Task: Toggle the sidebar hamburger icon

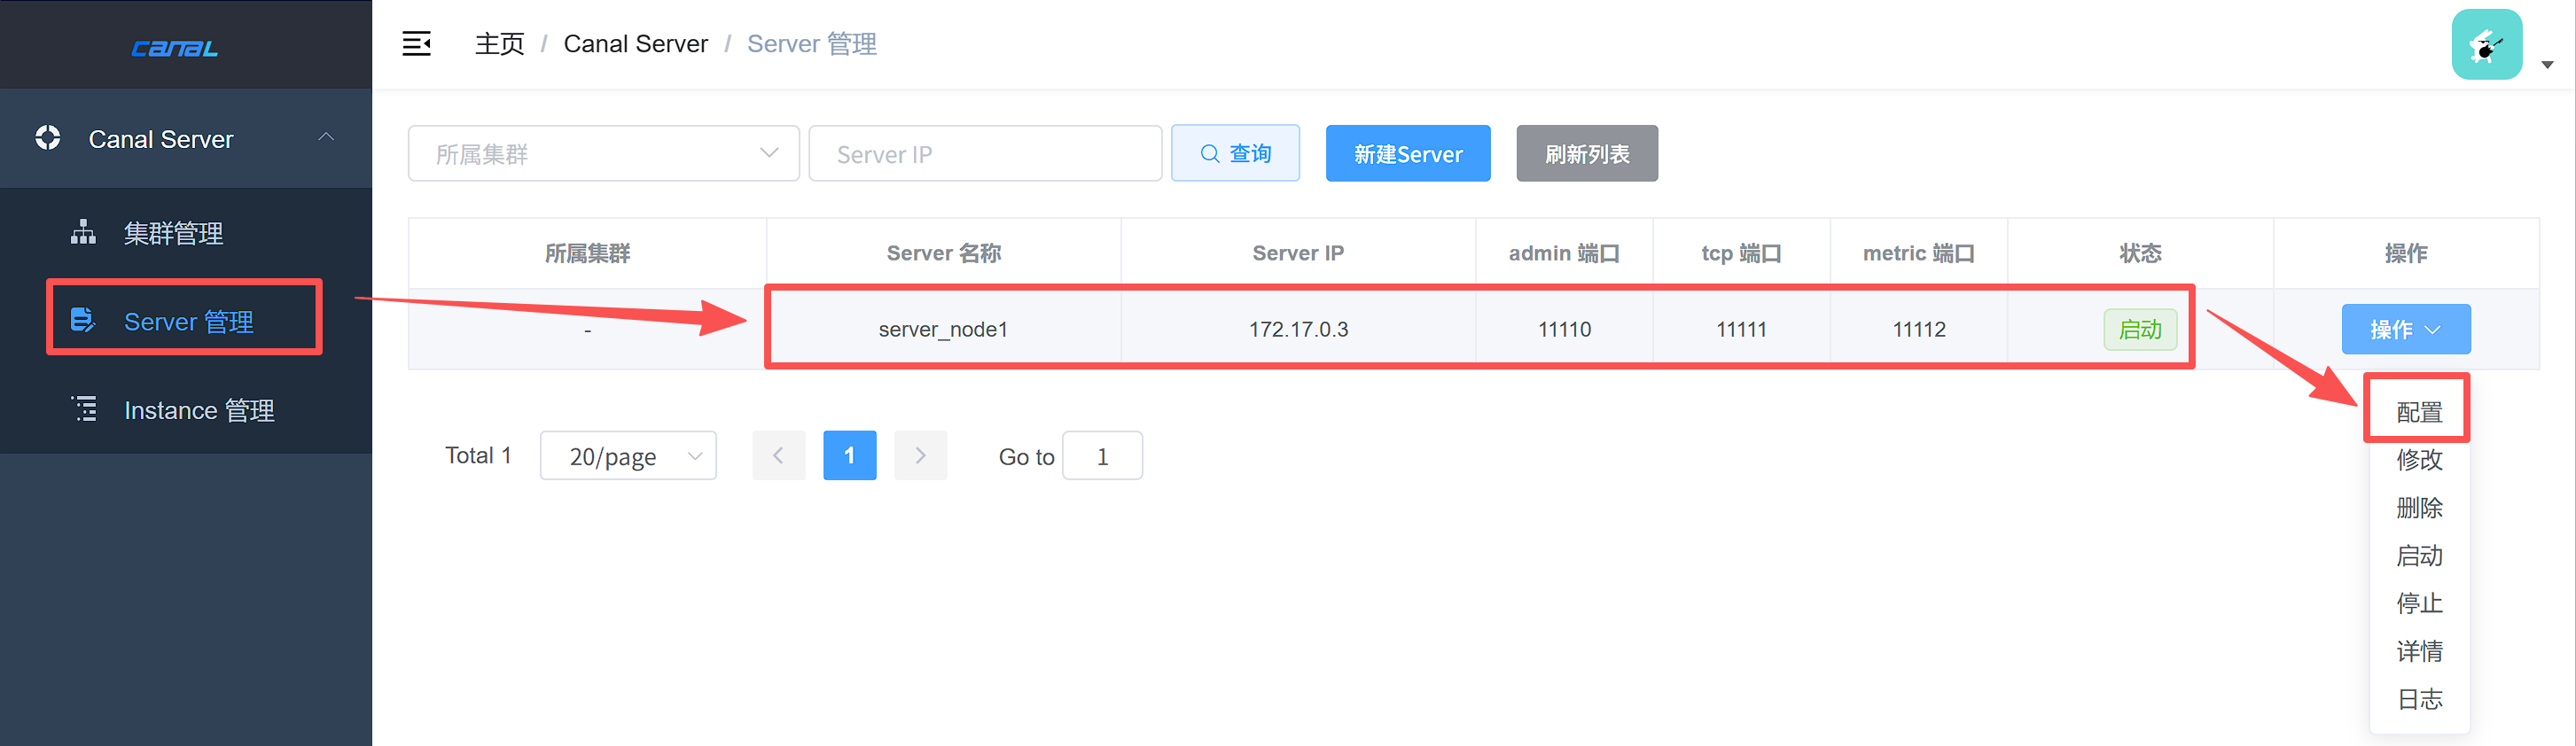Action: click(416, 44)
